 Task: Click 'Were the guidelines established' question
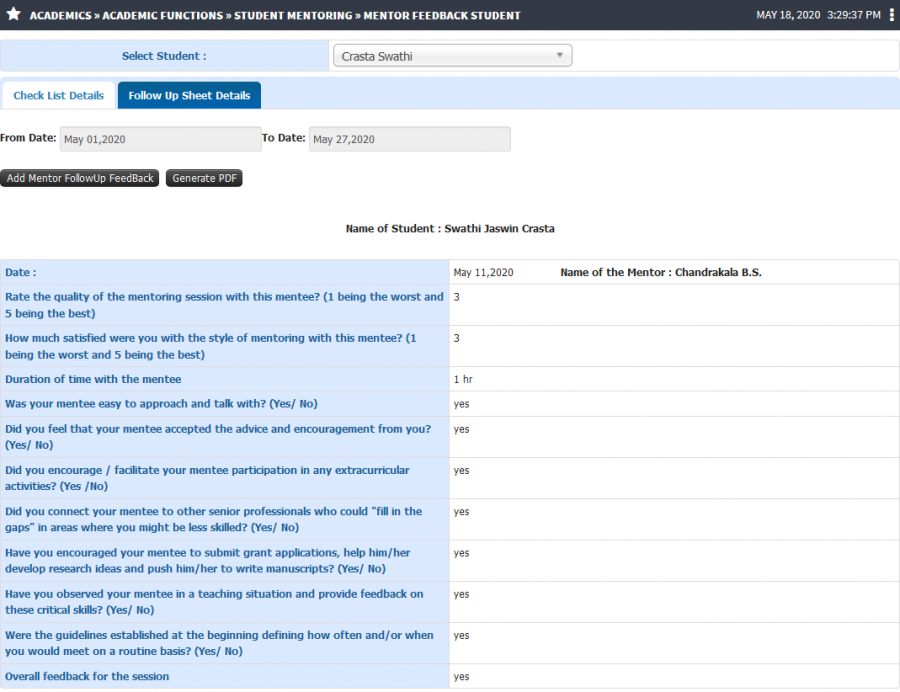219,643
